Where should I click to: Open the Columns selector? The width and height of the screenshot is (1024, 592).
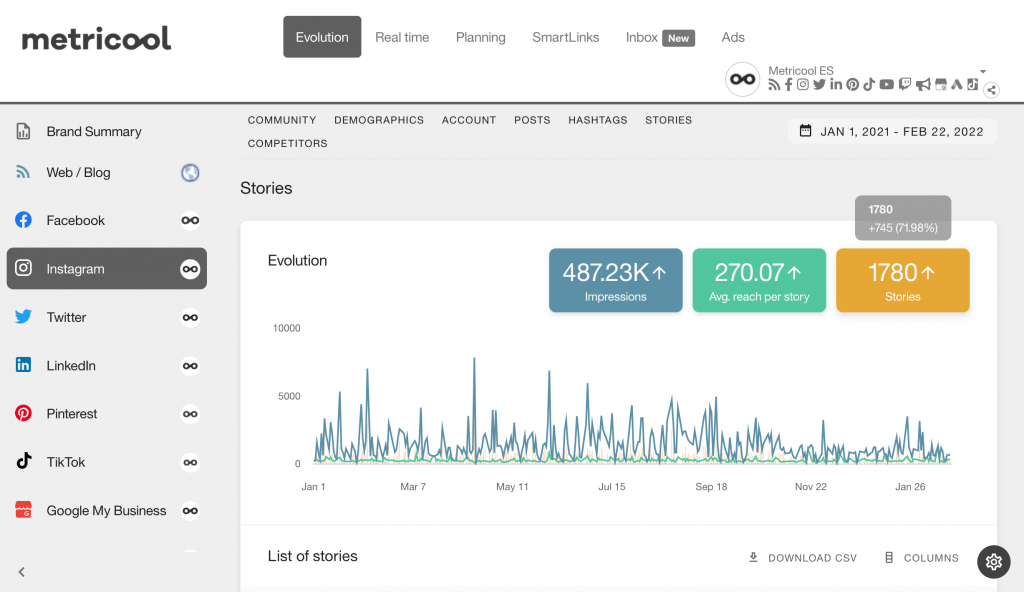[921, 557]
